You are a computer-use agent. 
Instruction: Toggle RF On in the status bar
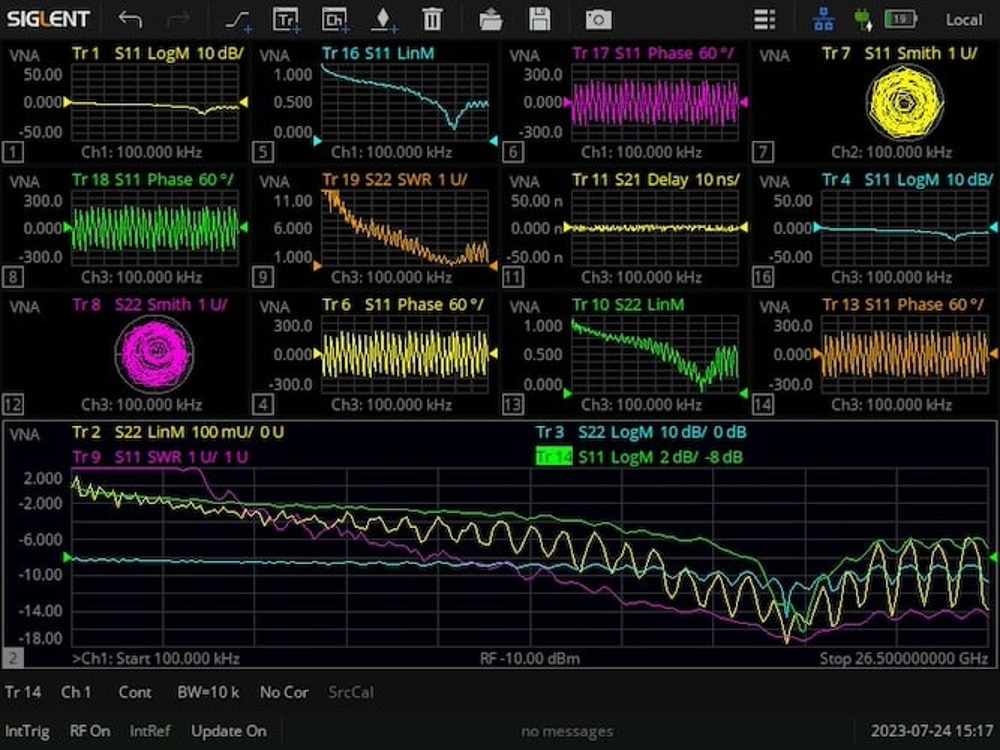(90, 731)
